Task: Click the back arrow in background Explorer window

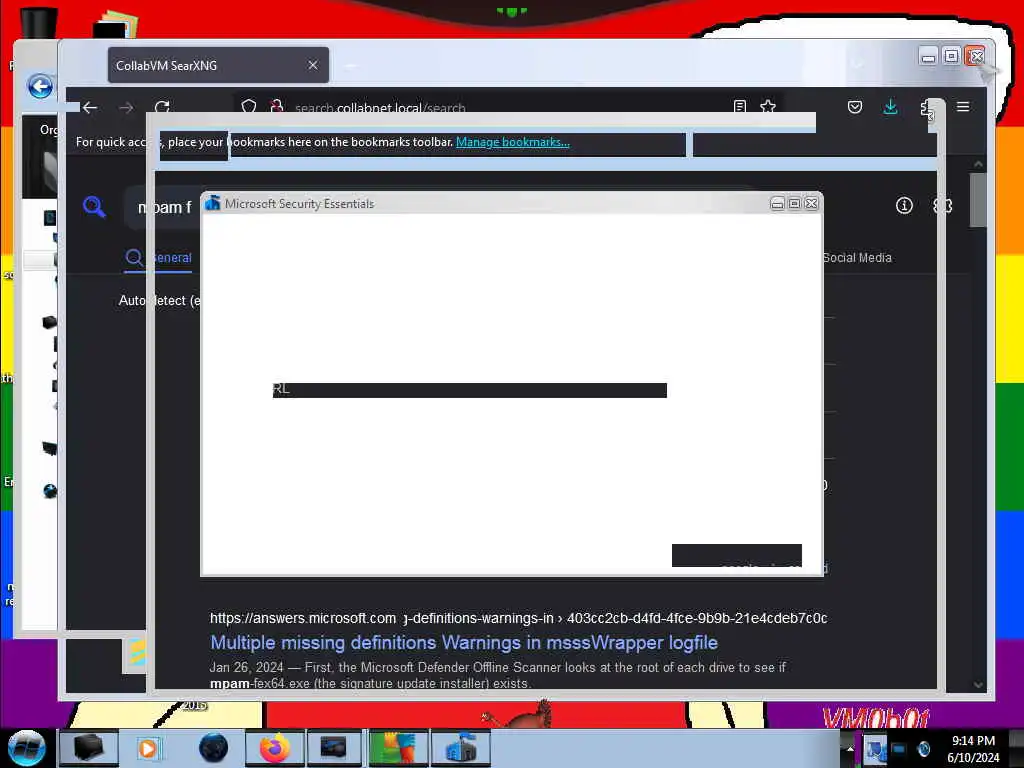Action: pos(40,86)
